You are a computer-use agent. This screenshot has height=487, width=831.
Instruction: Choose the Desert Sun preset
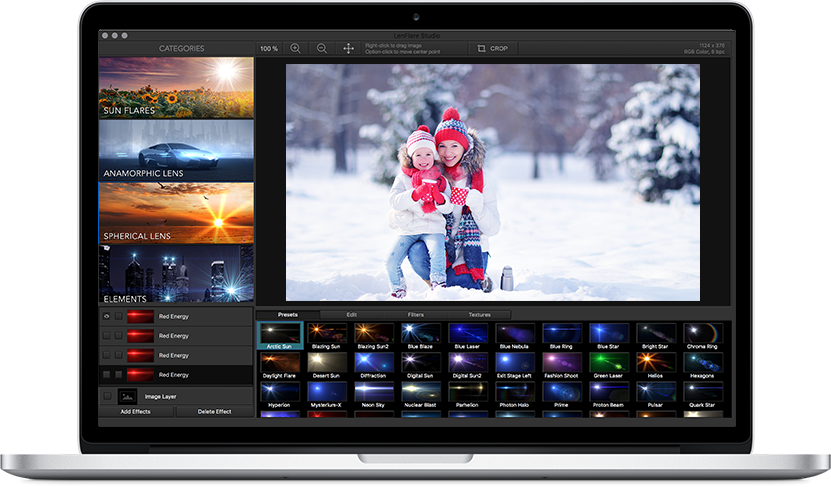326,363
